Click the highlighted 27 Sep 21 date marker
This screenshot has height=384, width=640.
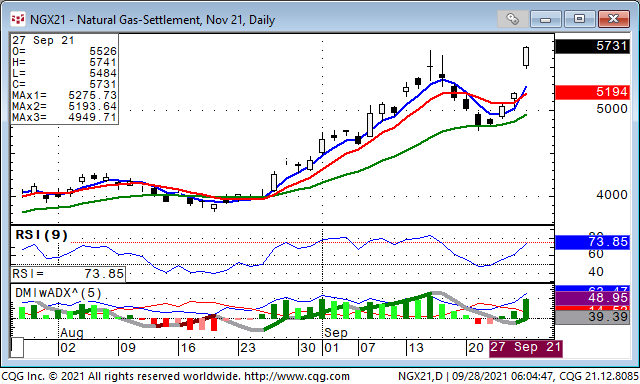pyautogui.click(x=526, y=348)
